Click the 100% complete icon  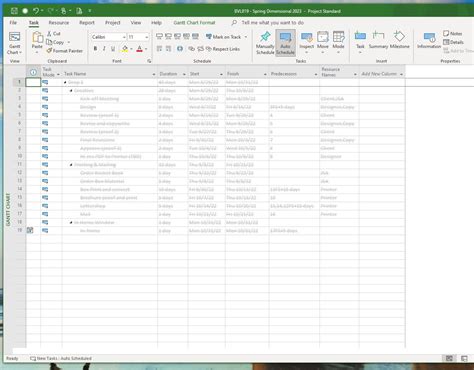[196, 36]
